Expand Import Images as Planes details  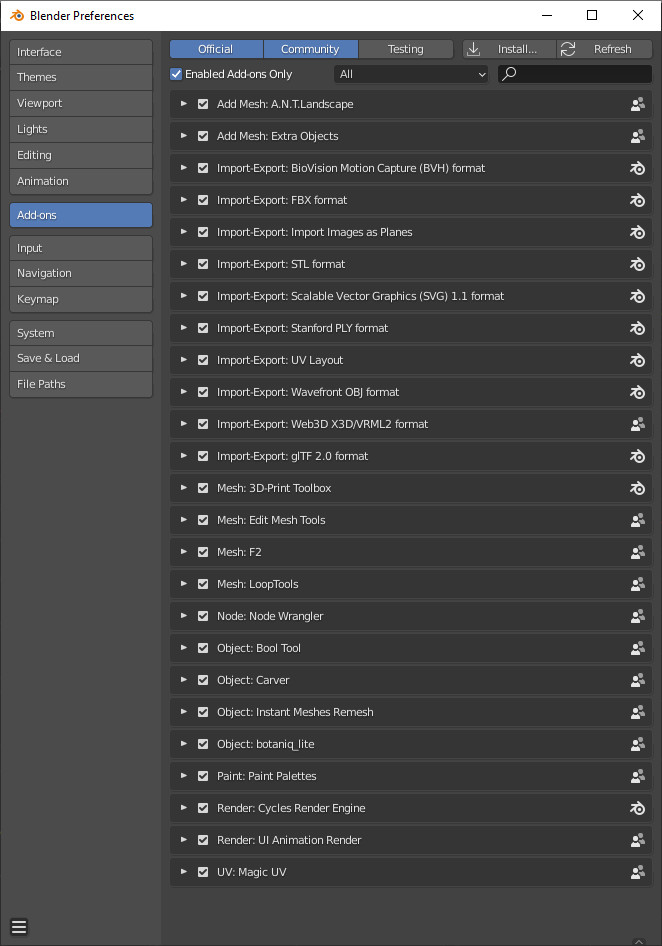pos(184,232)
